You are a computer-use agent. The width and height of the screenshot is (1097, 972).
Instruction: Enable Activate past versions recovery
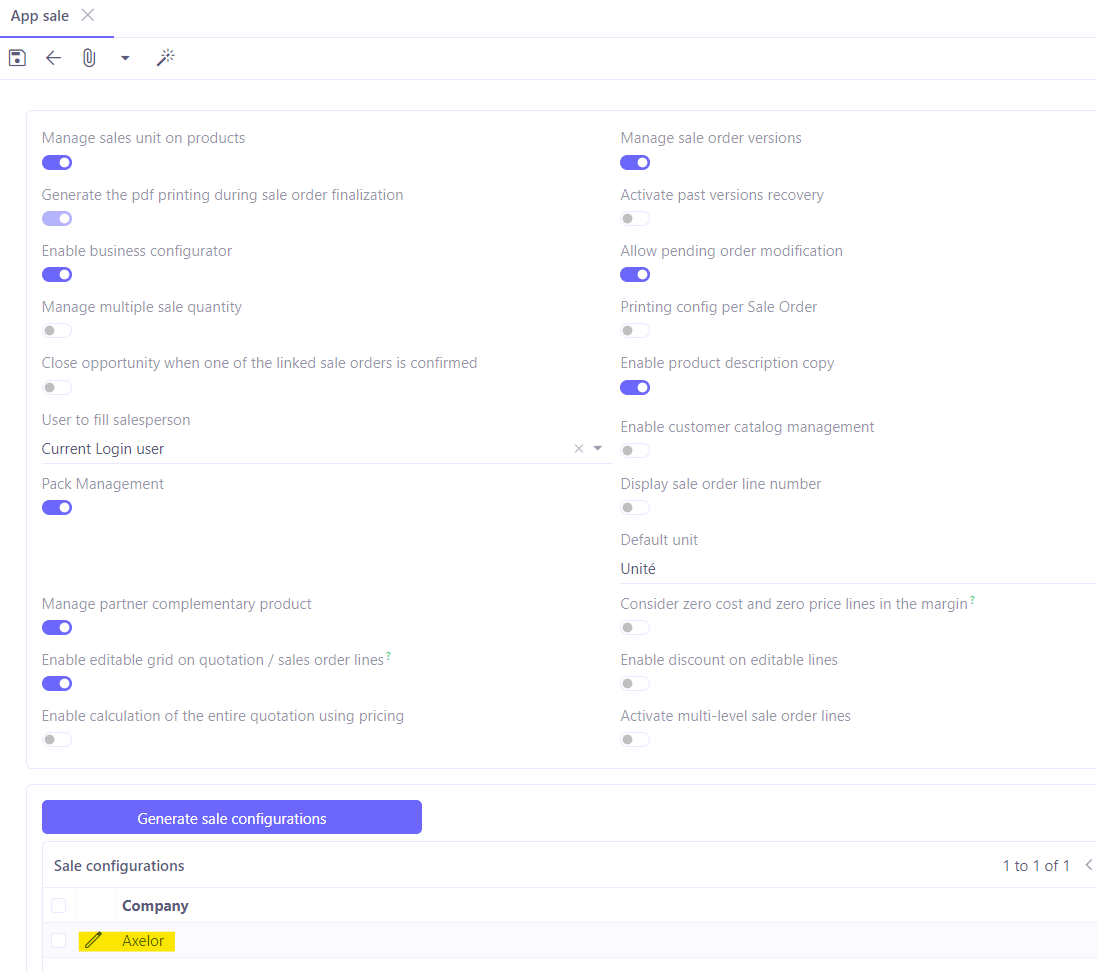[635, 218]
